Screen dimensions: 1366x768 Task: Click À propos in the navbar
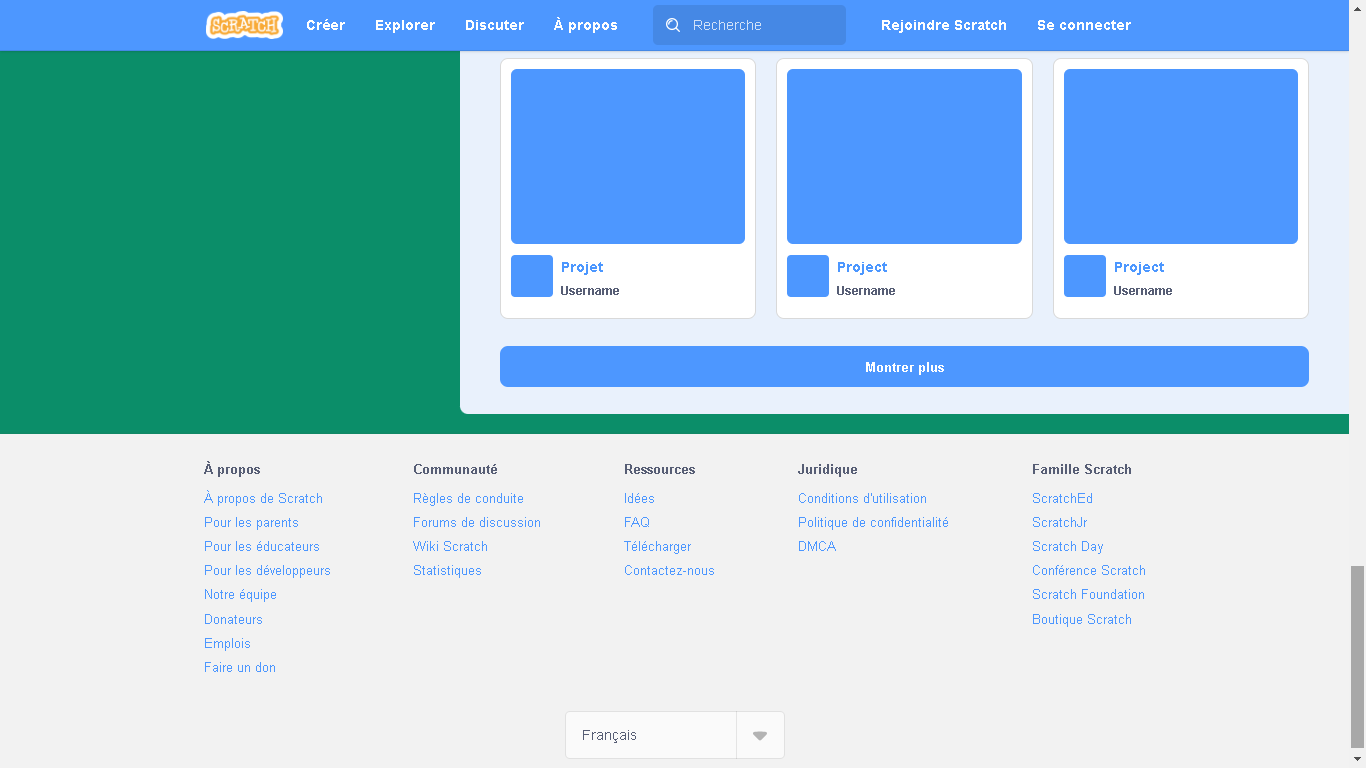(585, 25)
